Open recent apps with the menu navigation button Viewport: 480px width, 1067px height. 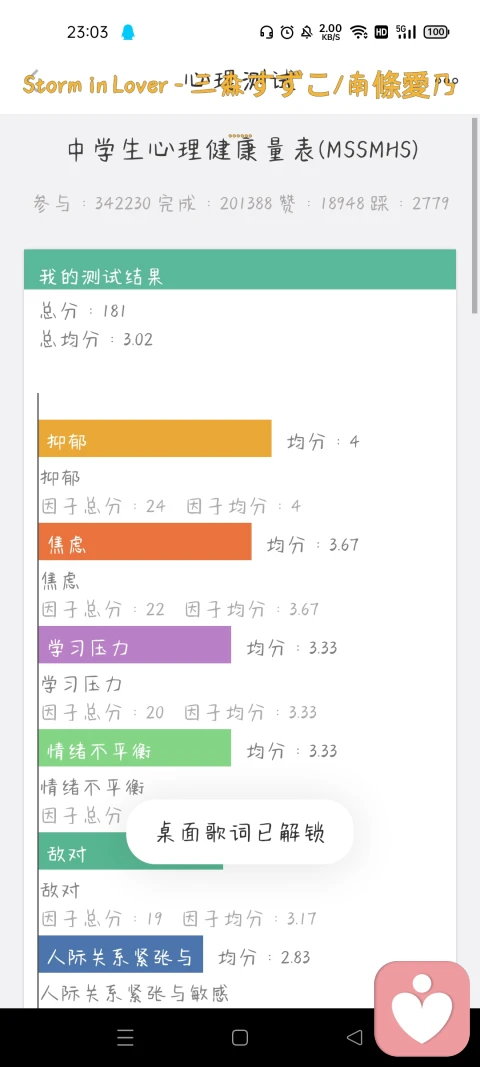[125, 1037]
